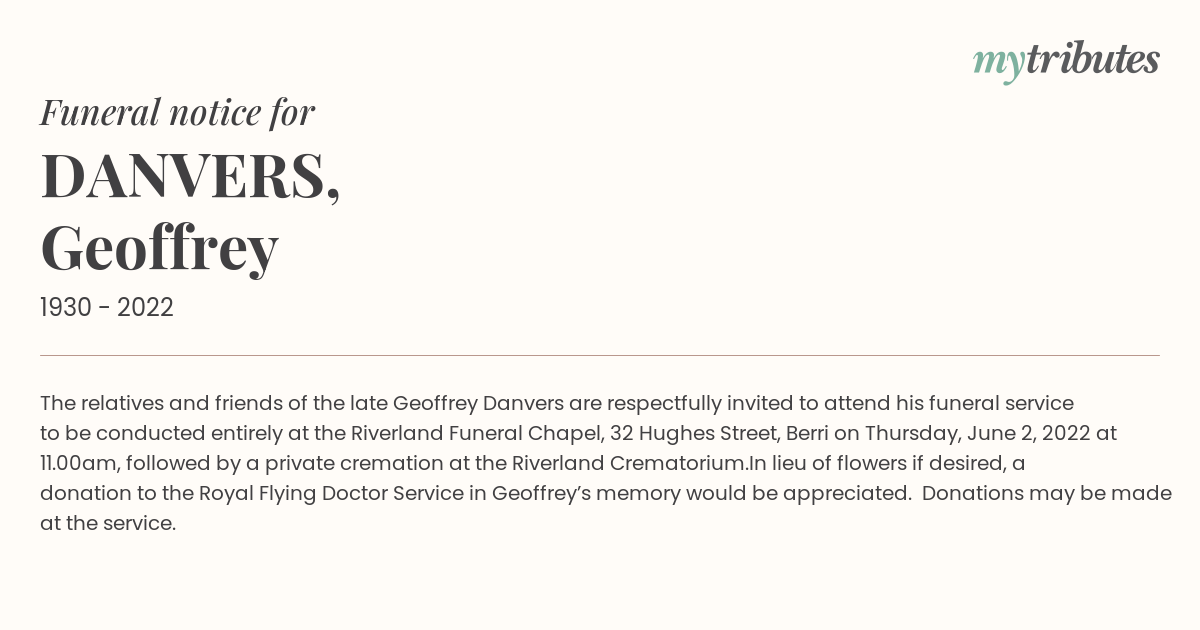The width and height of the screenshot is (1200, 630).
Task: Click the words "at the service."
Action: coord(108,523)
